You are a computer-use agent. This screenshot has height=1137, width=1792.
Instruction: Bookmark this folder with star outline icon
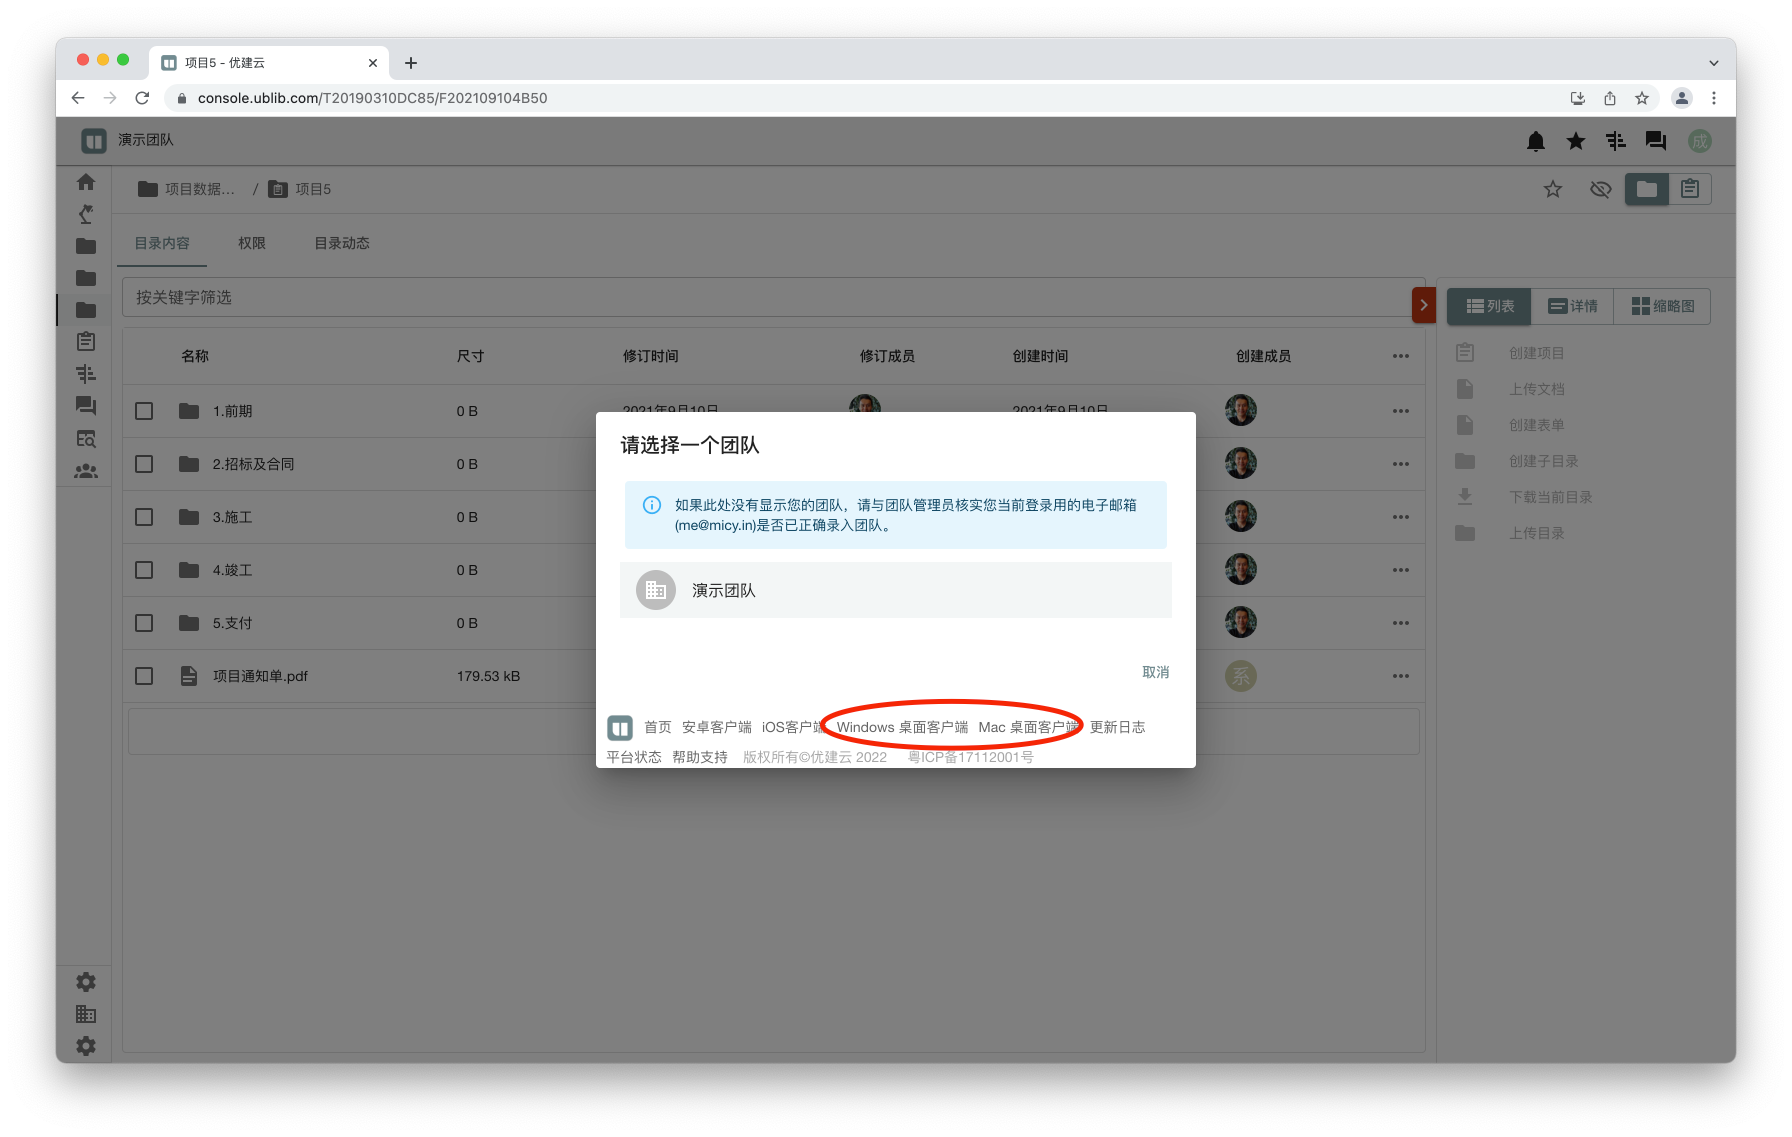pos(1552,189)
